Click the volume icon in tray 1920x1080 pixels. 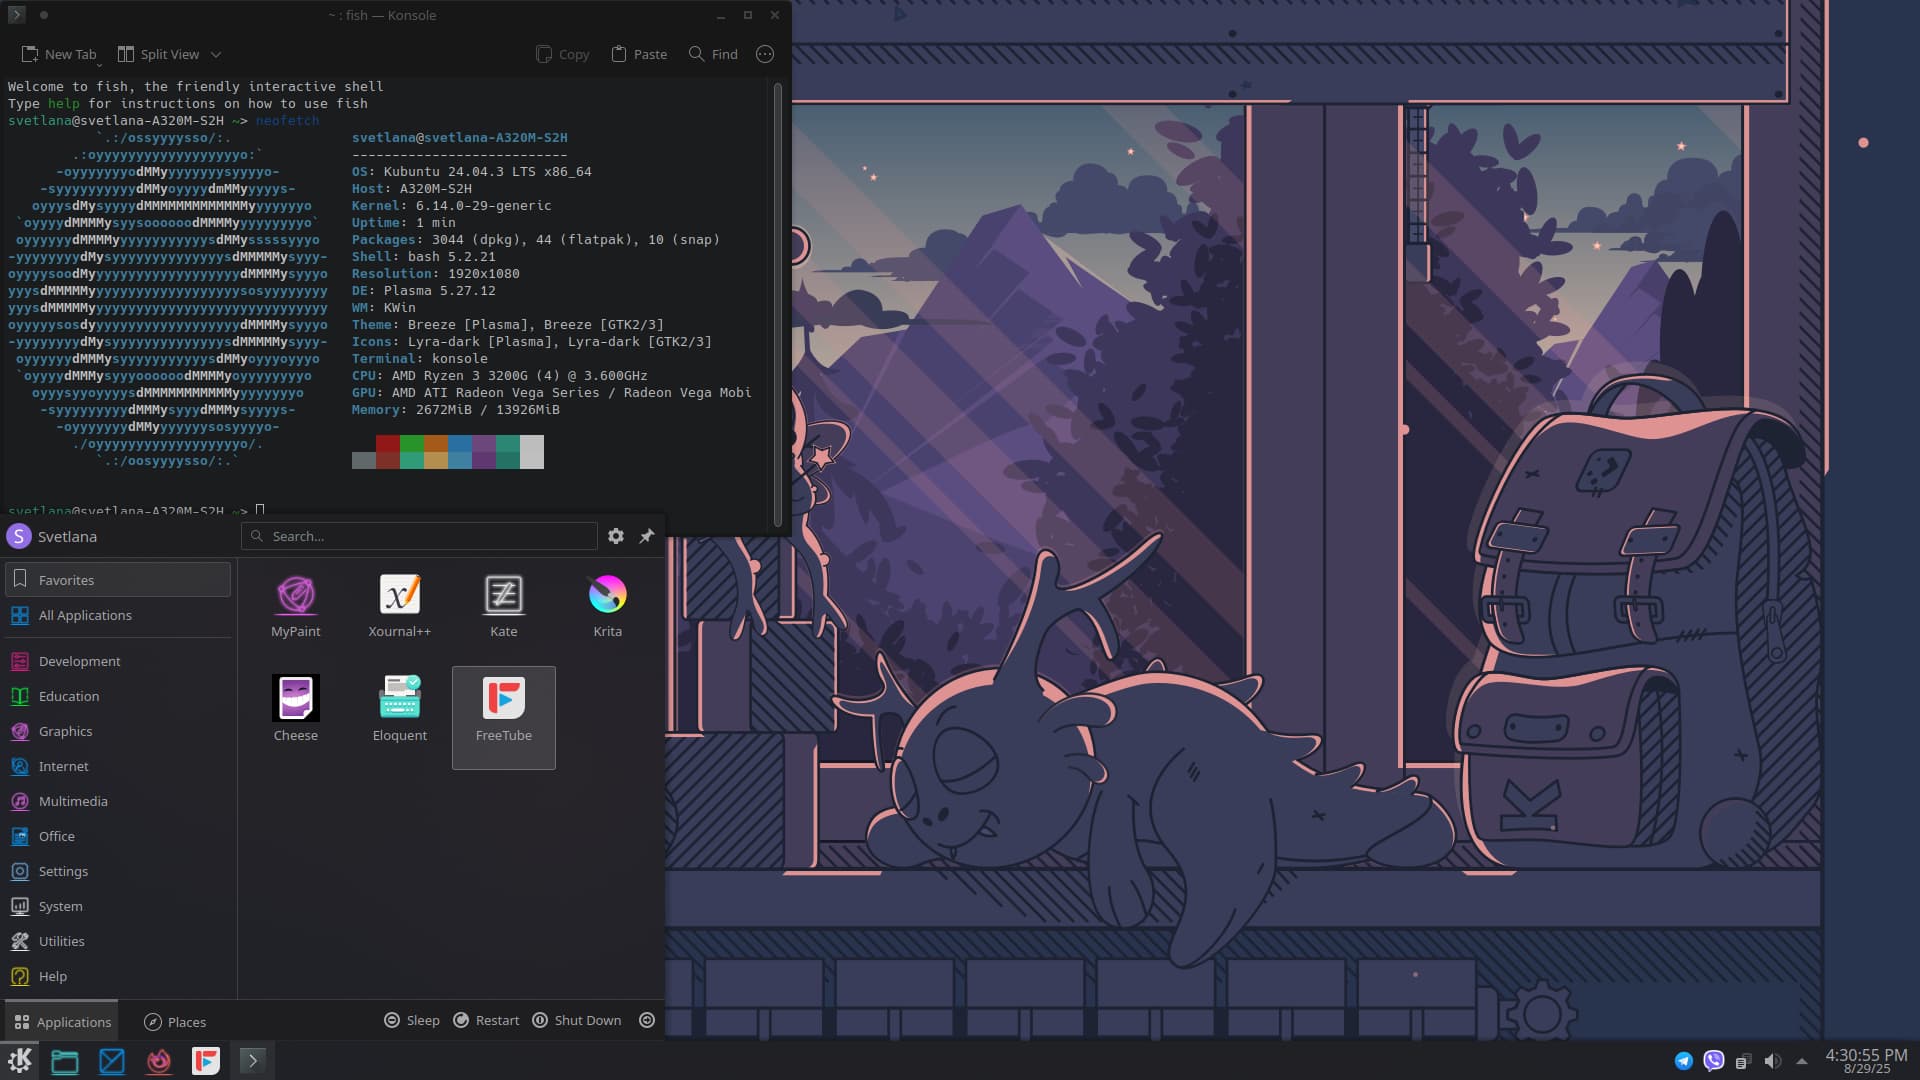click(x=1773, y=1061)
